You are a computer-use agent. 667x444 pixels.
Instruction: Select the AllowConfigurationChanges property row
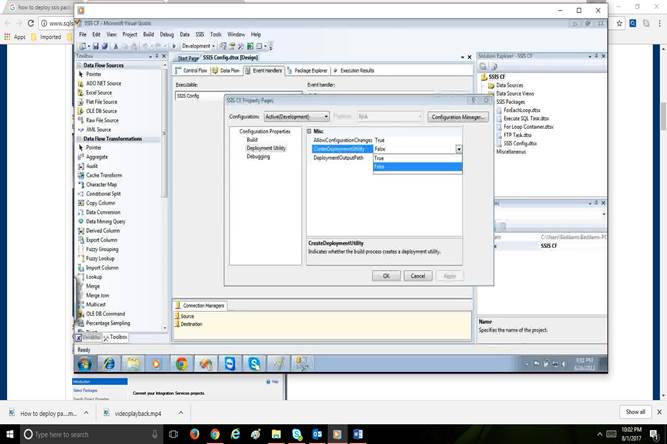[x=387, y=140]
